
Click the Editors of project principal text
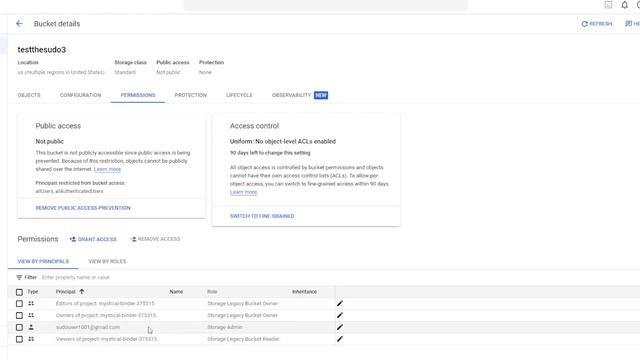pos(105,304)
